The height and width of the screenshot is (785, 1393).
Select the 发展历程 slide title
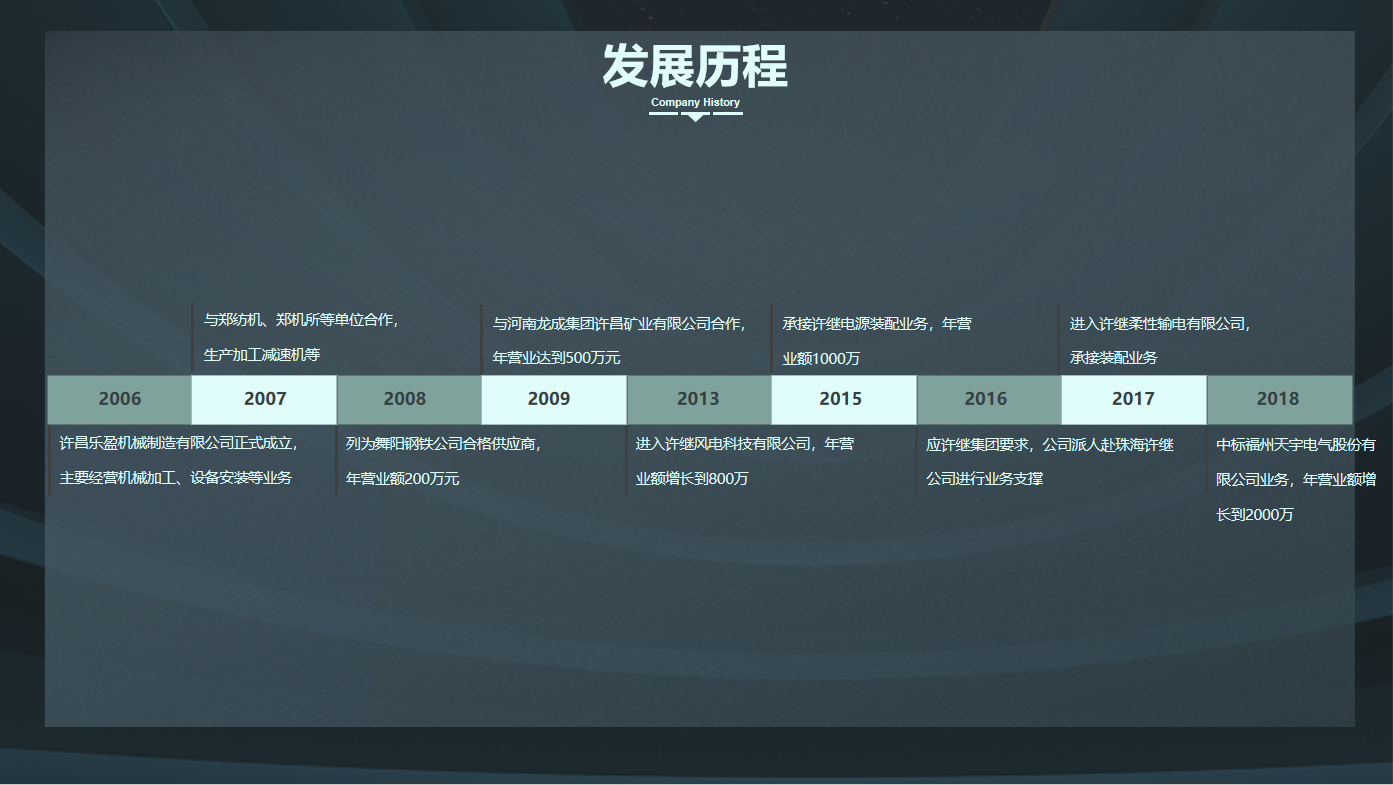695,67
